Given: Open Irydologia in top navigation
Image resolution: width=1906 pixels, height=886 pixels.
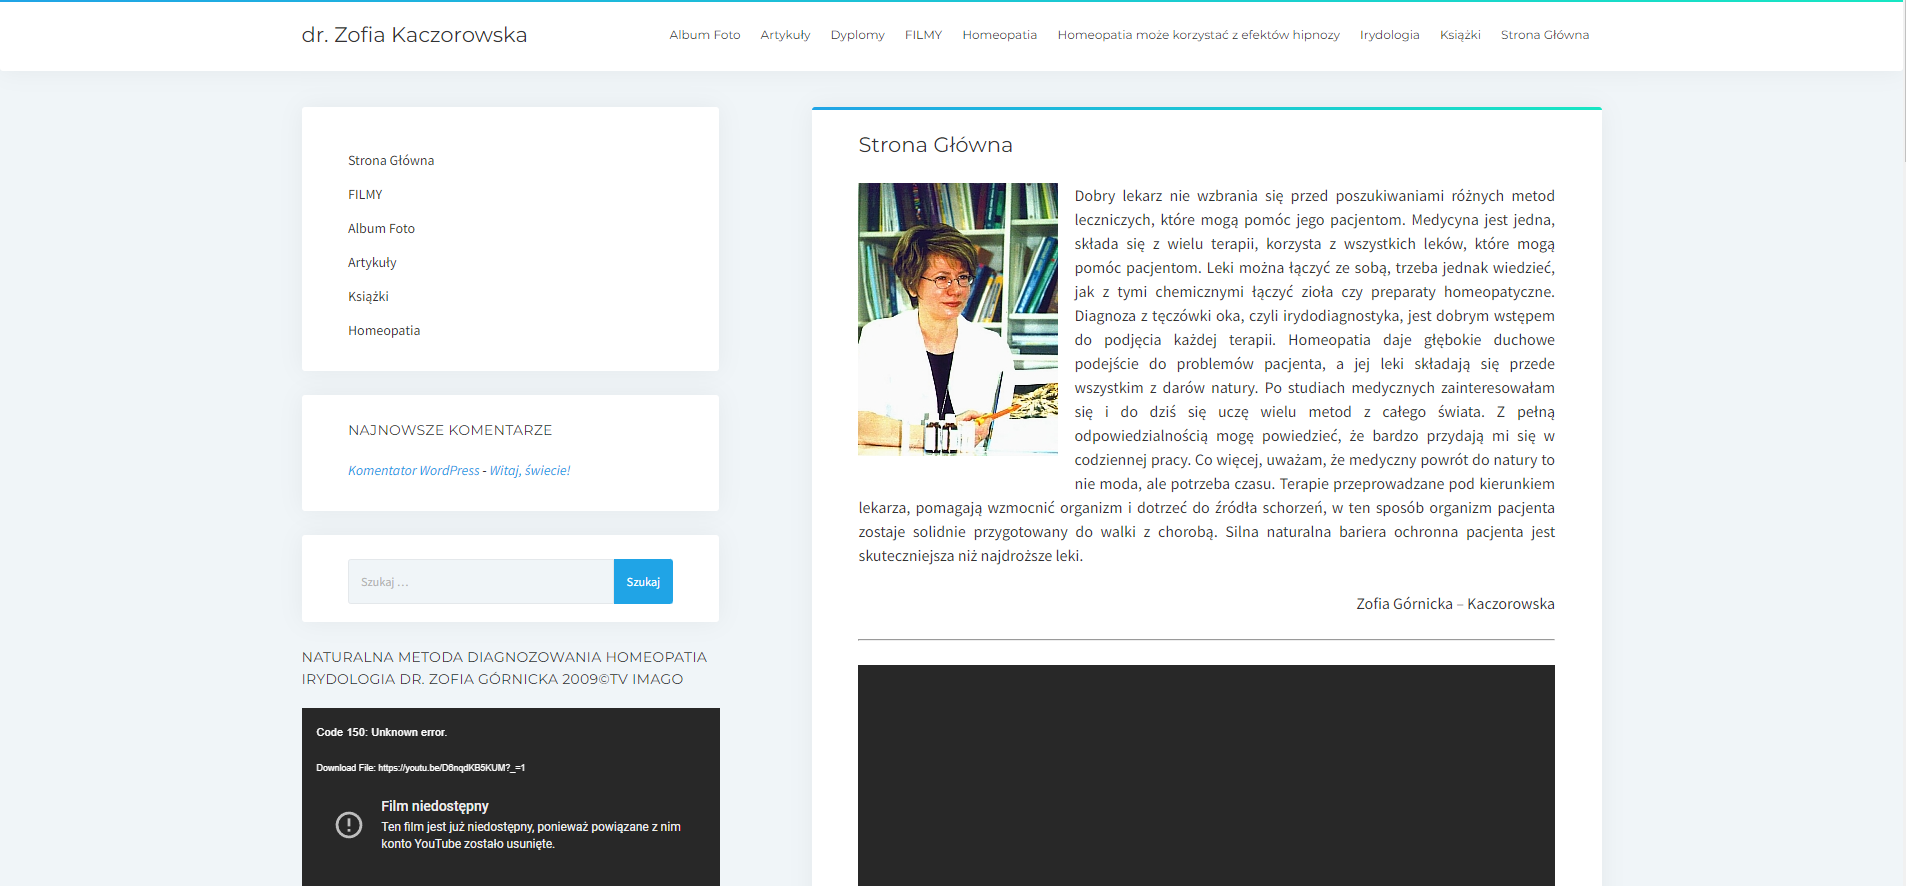Looking at the screenshot, I should (1389, 35).
